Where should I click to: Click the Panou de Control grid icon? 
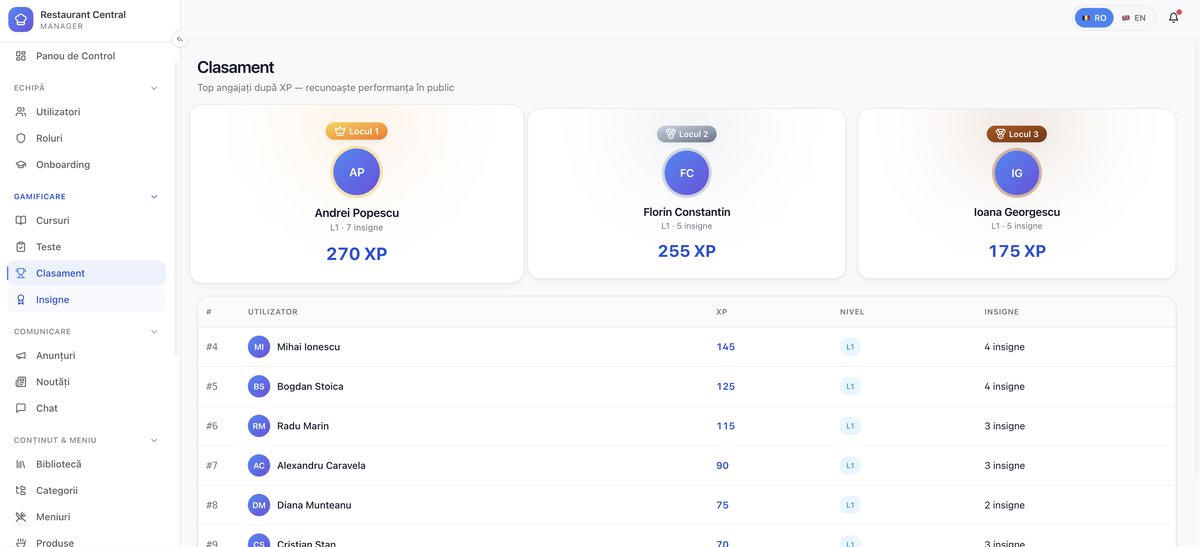coord(21,56)
